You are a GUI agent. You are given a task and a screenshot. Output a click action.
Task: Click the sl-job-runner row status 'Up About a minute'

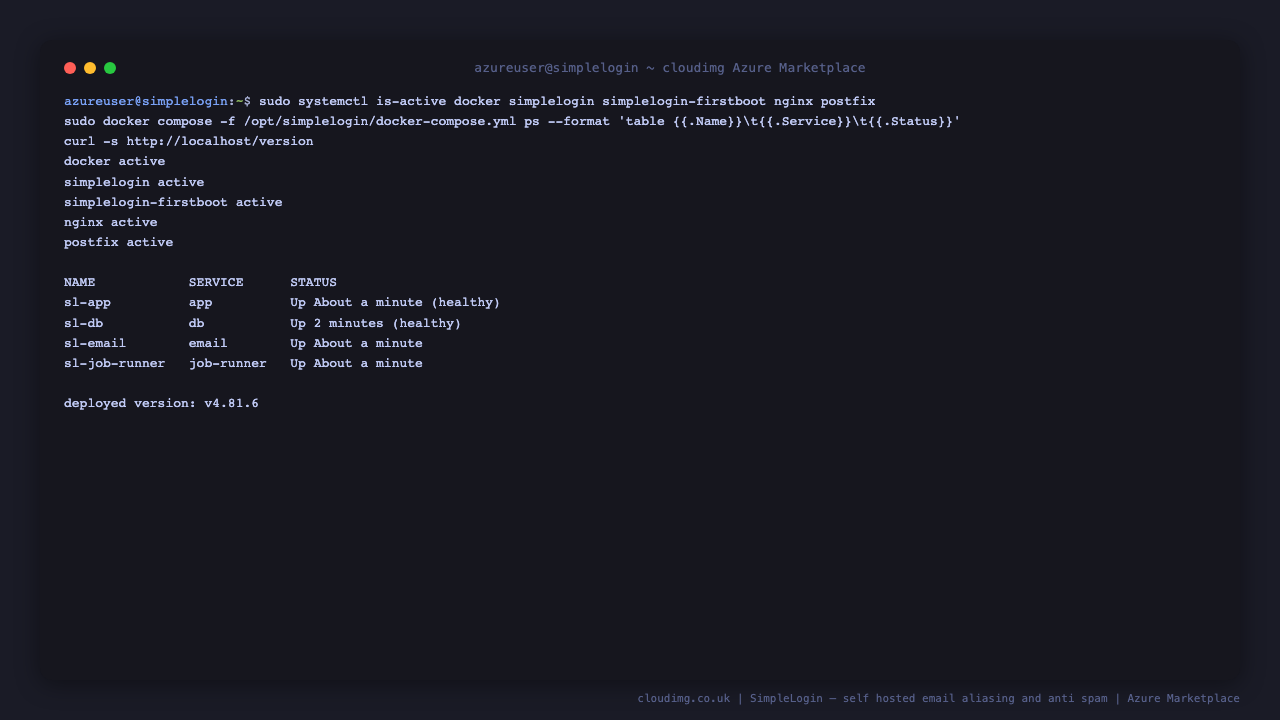tap(356, 363)
